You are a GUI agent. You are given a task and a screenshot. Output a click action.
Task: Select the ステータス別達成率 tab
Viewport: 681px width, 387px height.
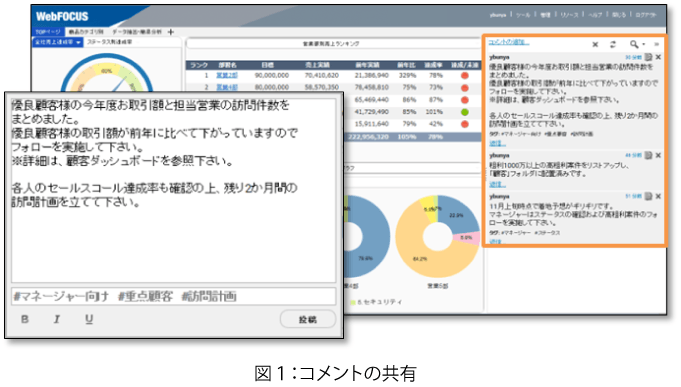[x=109, y=42]
